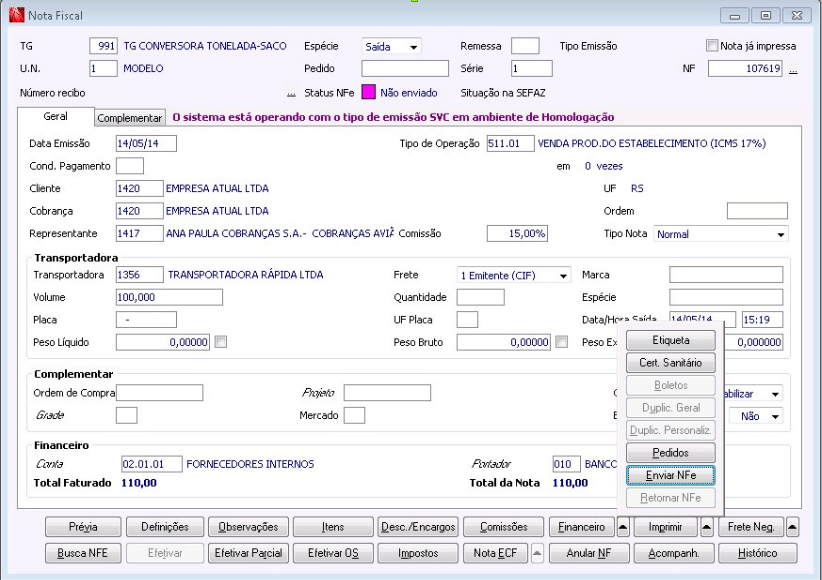Select Enviar NFe in the popup menu
Viewport: 822px width, 580px height.
coord(670,475)
